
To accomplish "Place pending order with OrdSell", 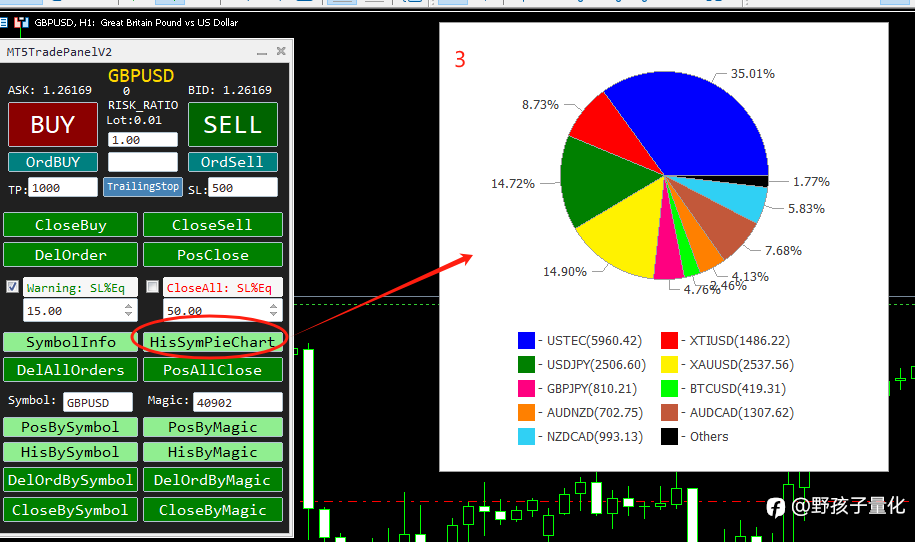I will click(x=232, y=162).
